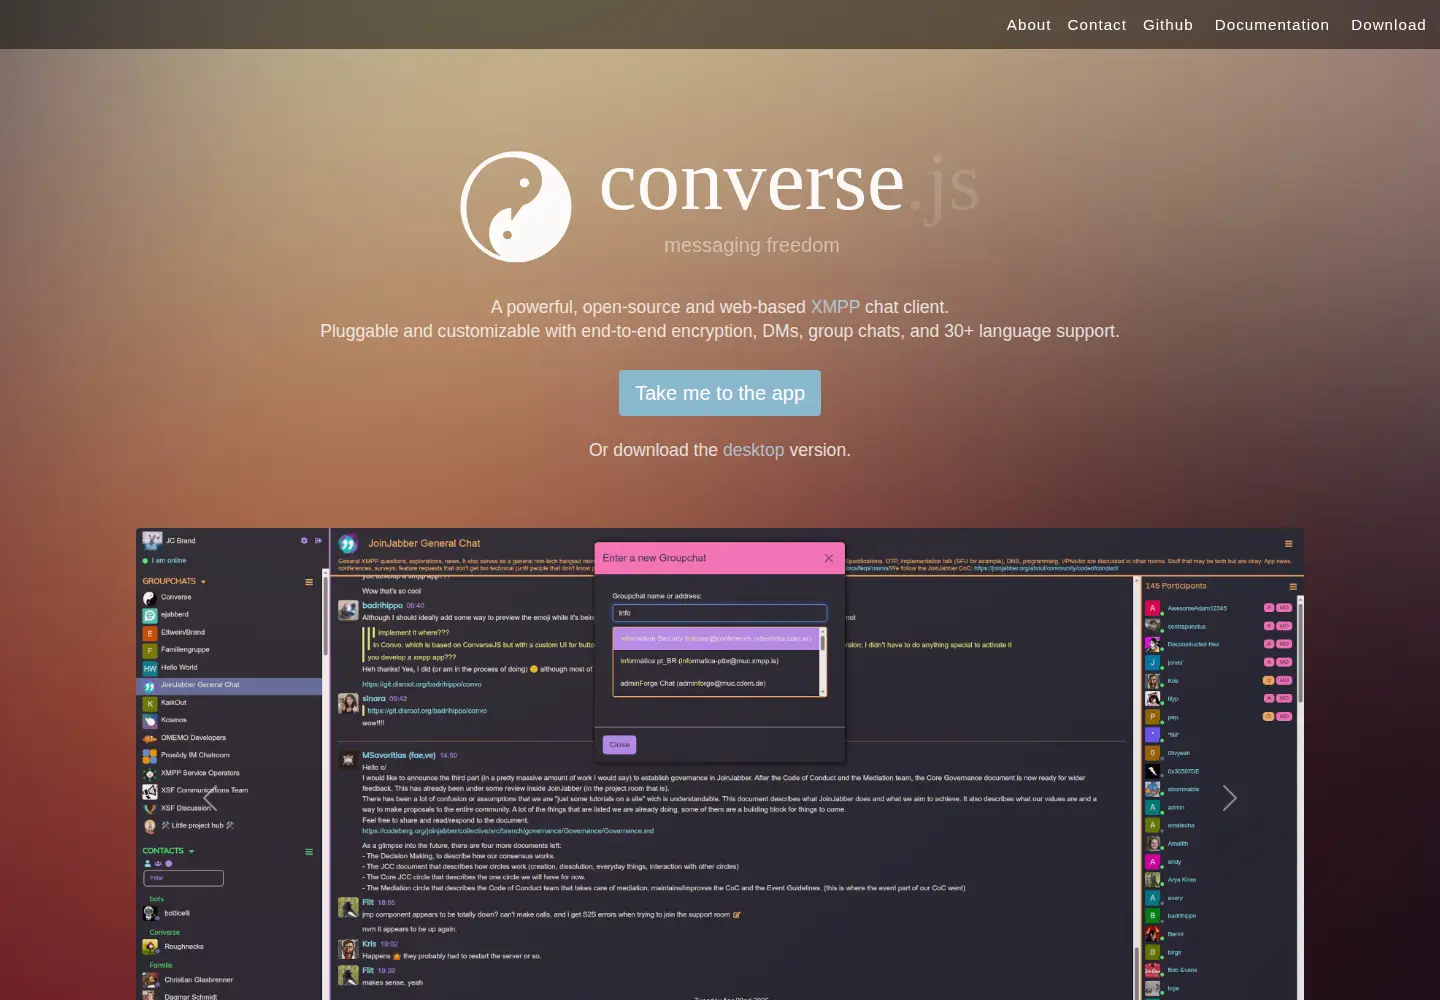Follow the XMPP hyperlink in the tagline
Screen dimensions: 1440x1000
pyautogui.click(x=835, y=307)
